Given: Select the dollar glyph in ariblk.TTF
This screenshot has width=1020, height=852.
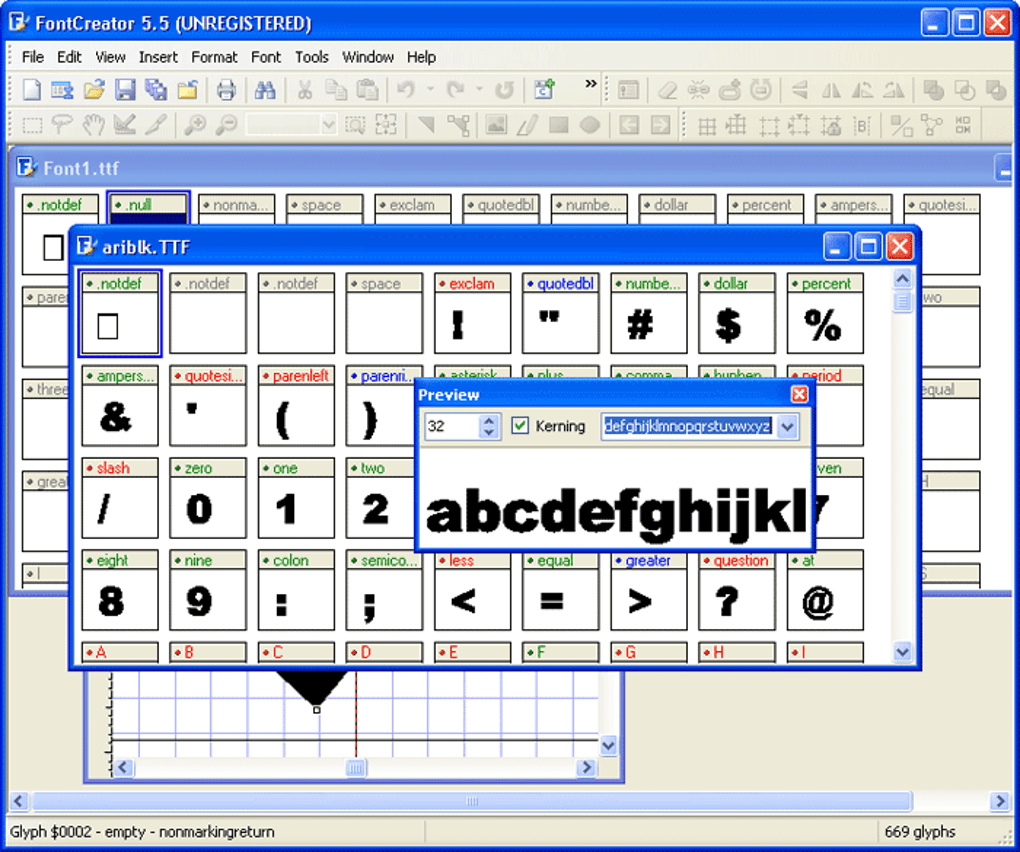Looking at the screenshot, I should (736, 313).
